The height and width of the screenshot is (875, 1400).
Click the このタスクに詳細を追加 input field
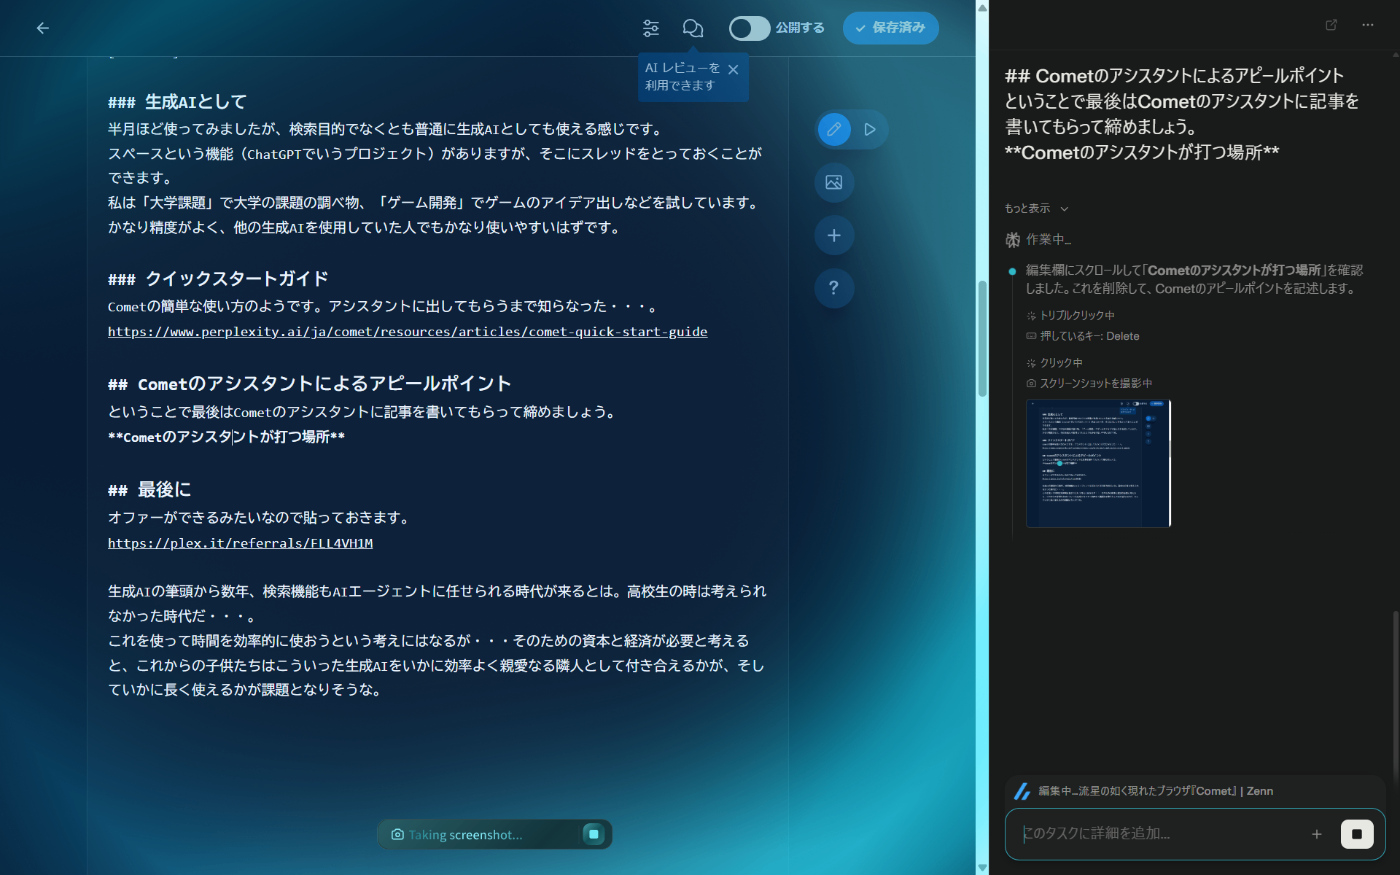tap(1160, 834)
